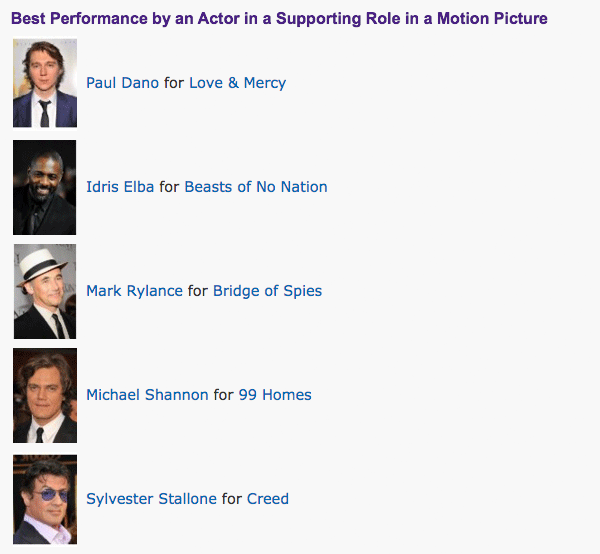The width and height of the screenshot is (600, 554).
Task: Open the thumbnail next to the Idris Elba link
Action: pyautogui.click(x=45, y=187)
